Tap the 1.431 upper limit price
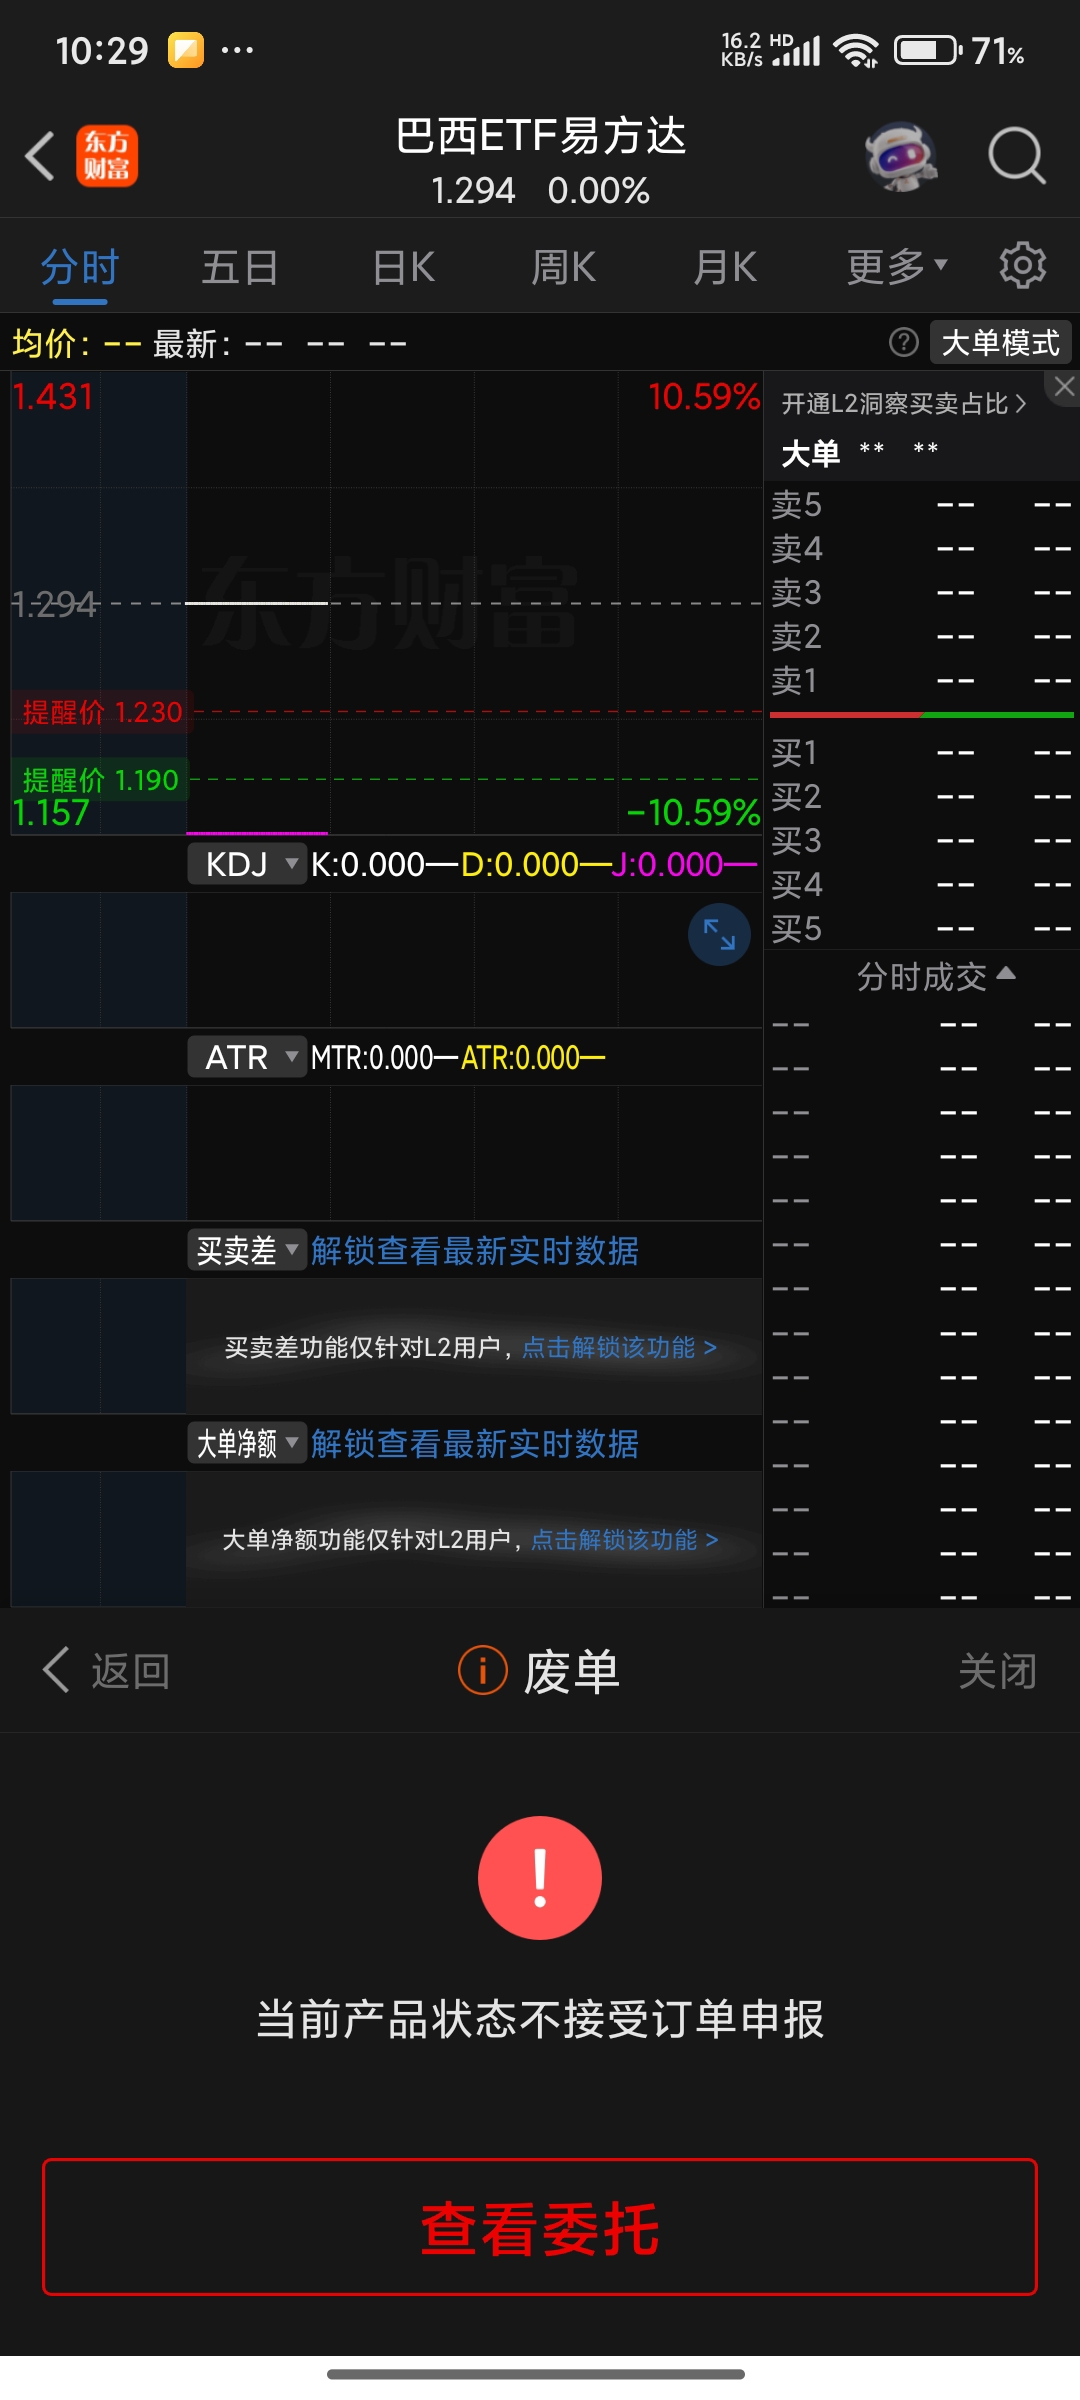The width and height of the screenshot is (1080, 2400). coord(53,397)
